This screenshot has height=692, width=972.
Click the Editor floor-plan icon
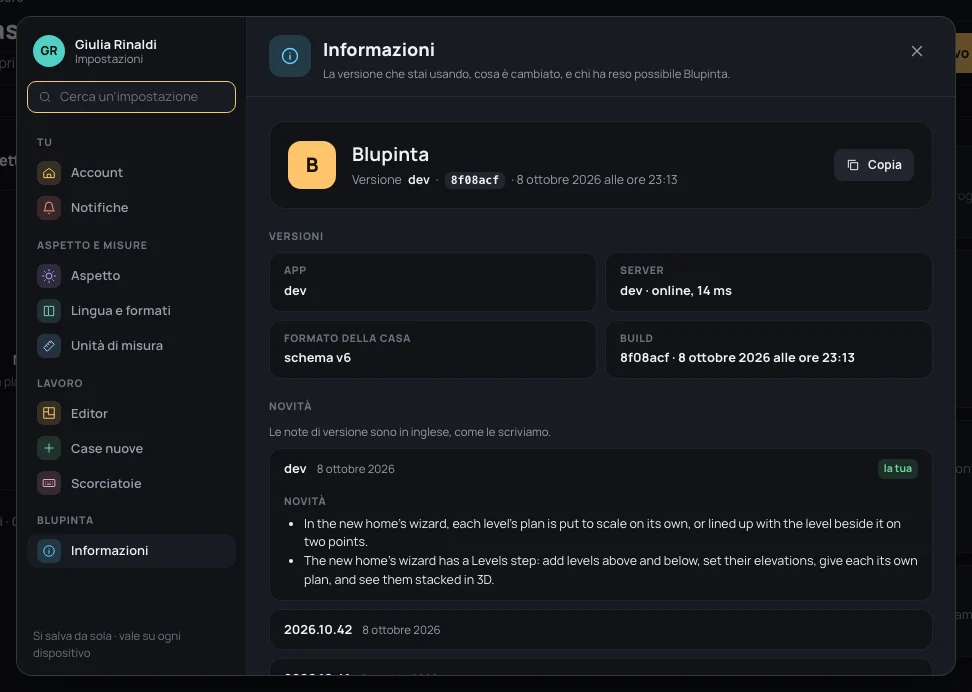(x=49, y=414)
